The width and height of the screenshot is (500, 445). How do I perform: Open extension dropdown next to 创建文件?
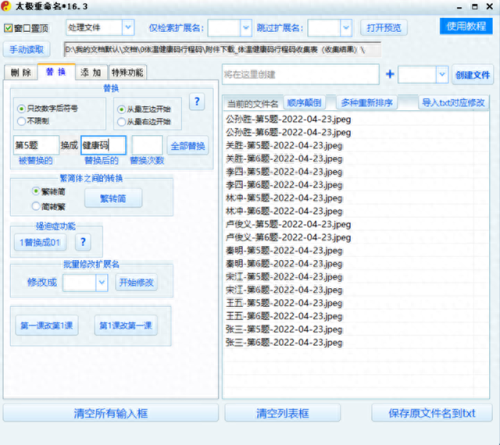tap(442, 74)
